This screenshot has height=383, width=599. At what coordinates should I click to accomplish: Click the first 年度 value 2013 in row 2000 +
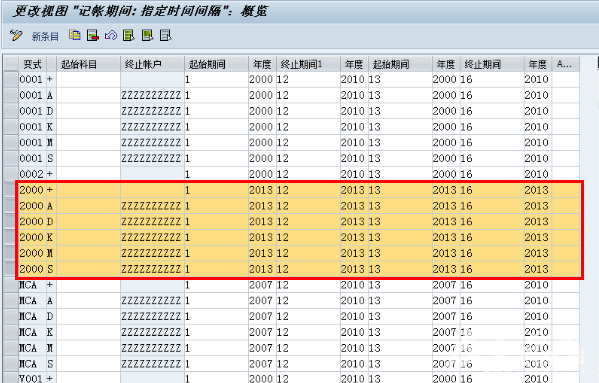click(262, 190)
